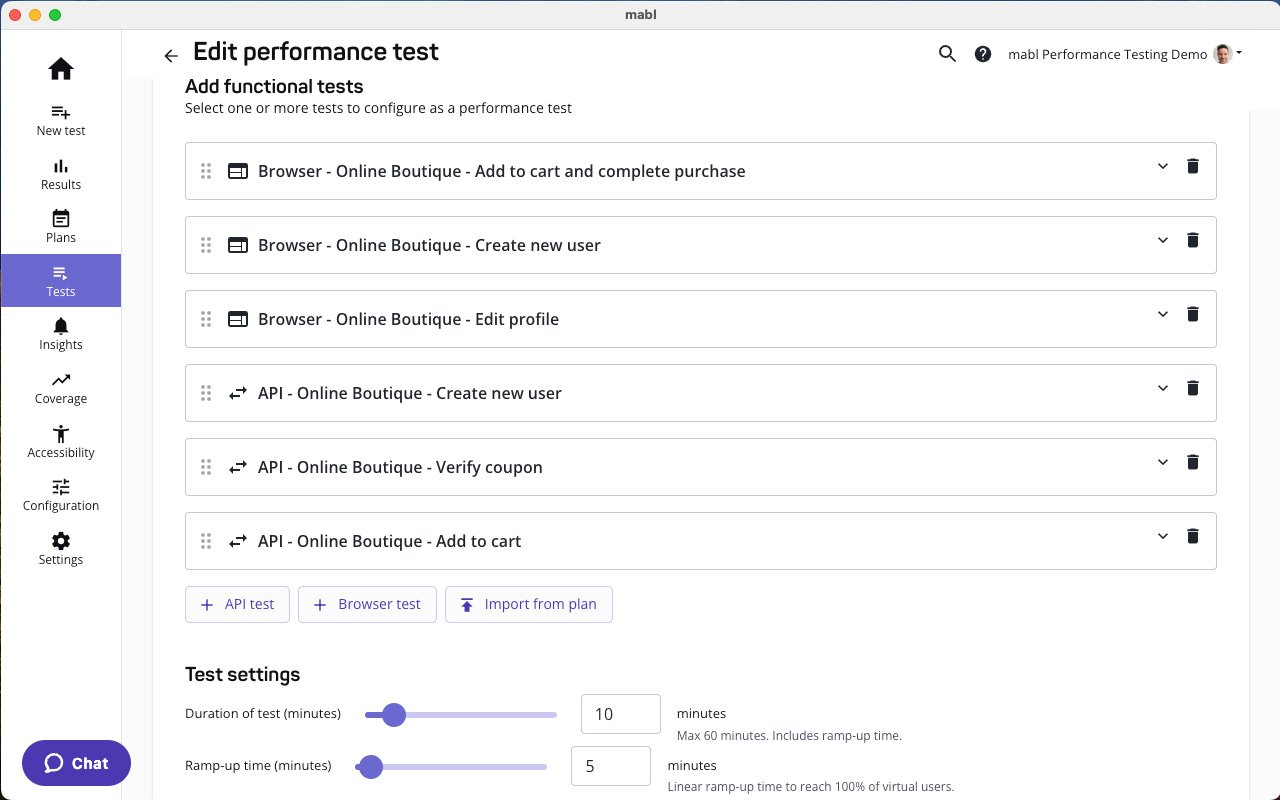Expand 'API - Online Boutique - Verify coupon' details
This screenshot has width=1280, height=800.
[x=1162, y=462]
